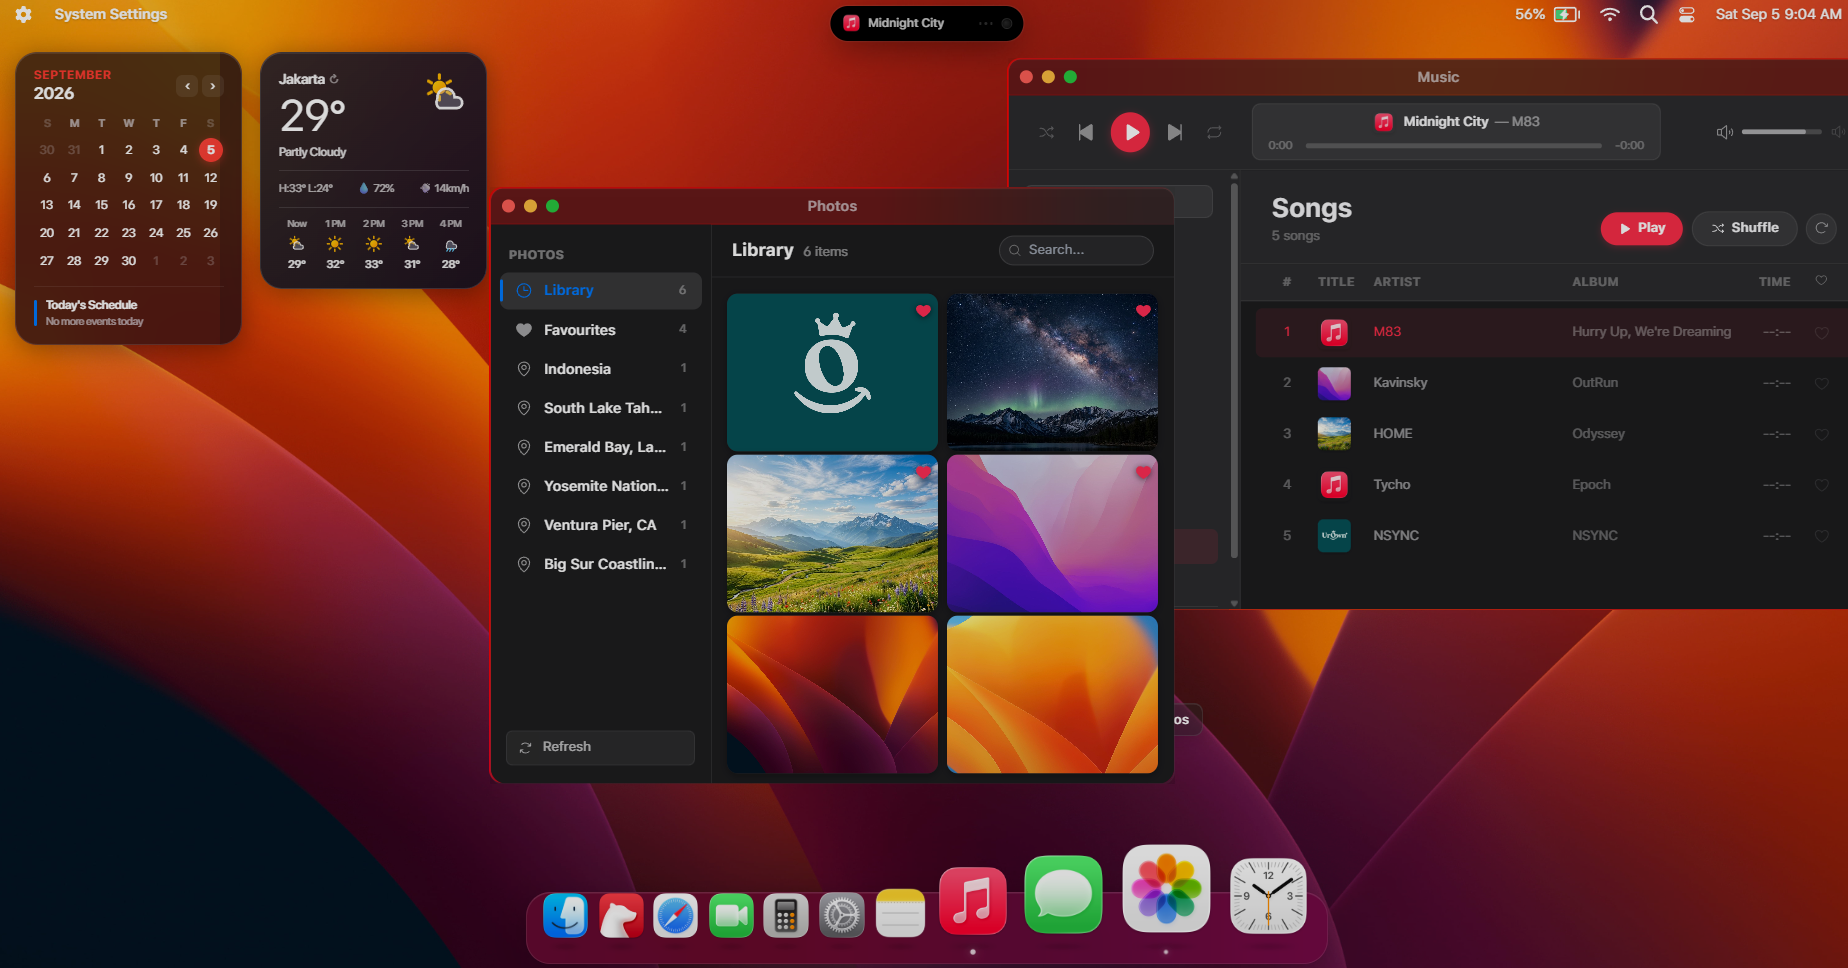Open the Ventura Pier, CA location album
The width and height of the screenshot is (1848, 968).
pos(601,525)
